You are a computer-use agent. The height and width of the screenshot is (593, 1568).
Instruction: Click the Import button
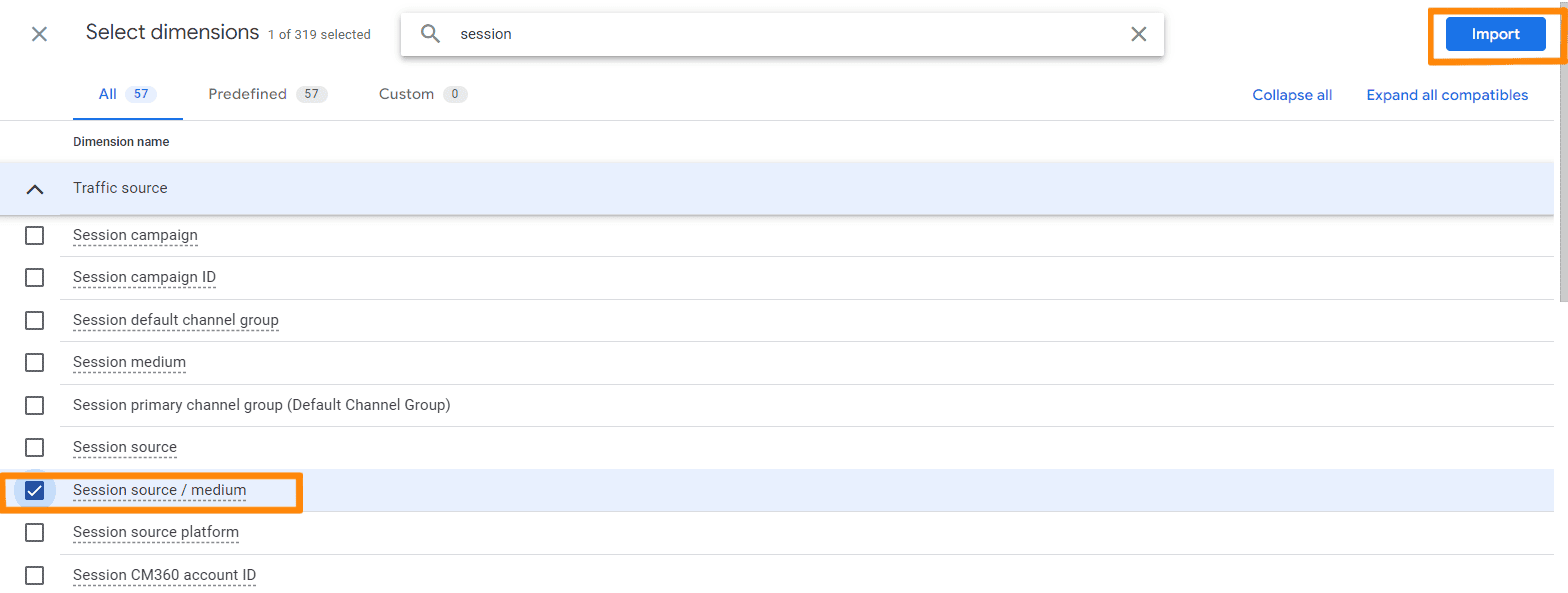(1495, 34)
